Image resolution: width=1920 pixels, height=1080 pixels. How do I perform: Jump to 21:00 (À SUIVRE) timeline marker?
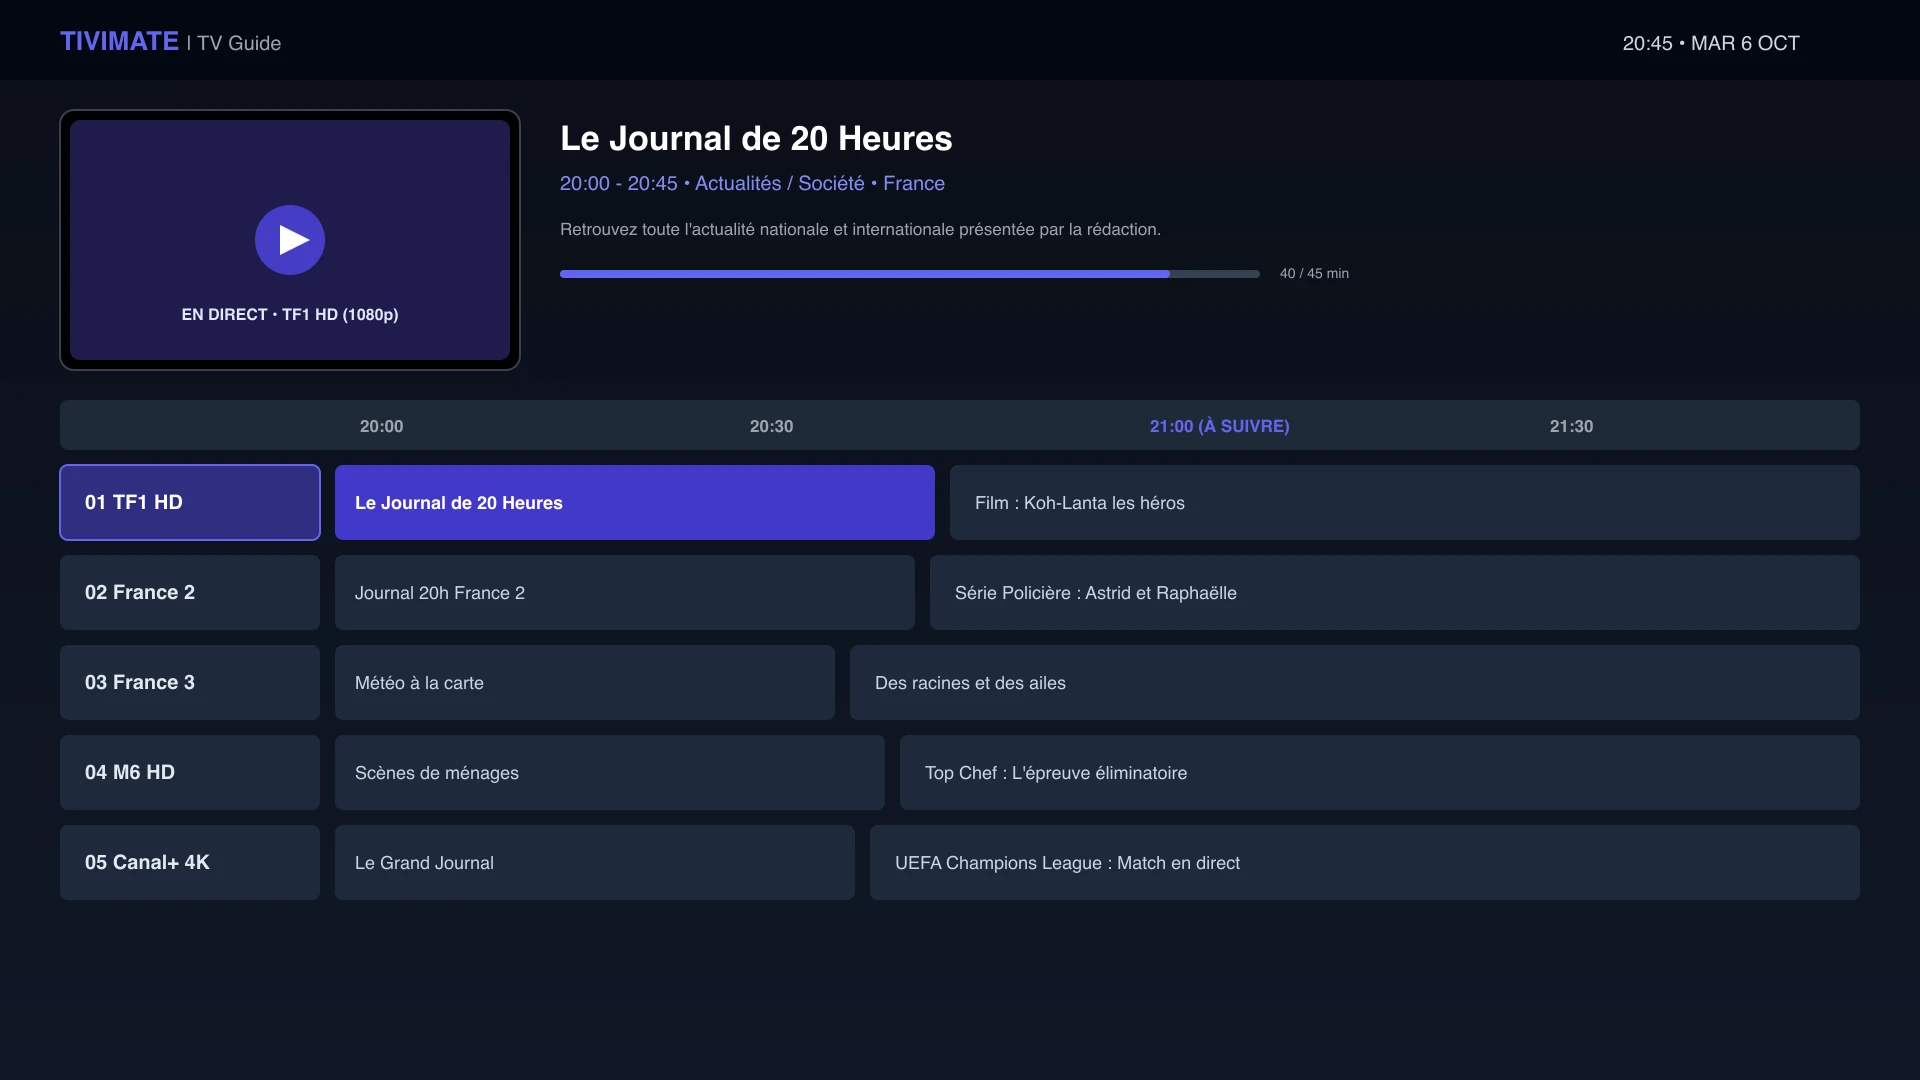pyautogui.click(x=1219, y=426)
